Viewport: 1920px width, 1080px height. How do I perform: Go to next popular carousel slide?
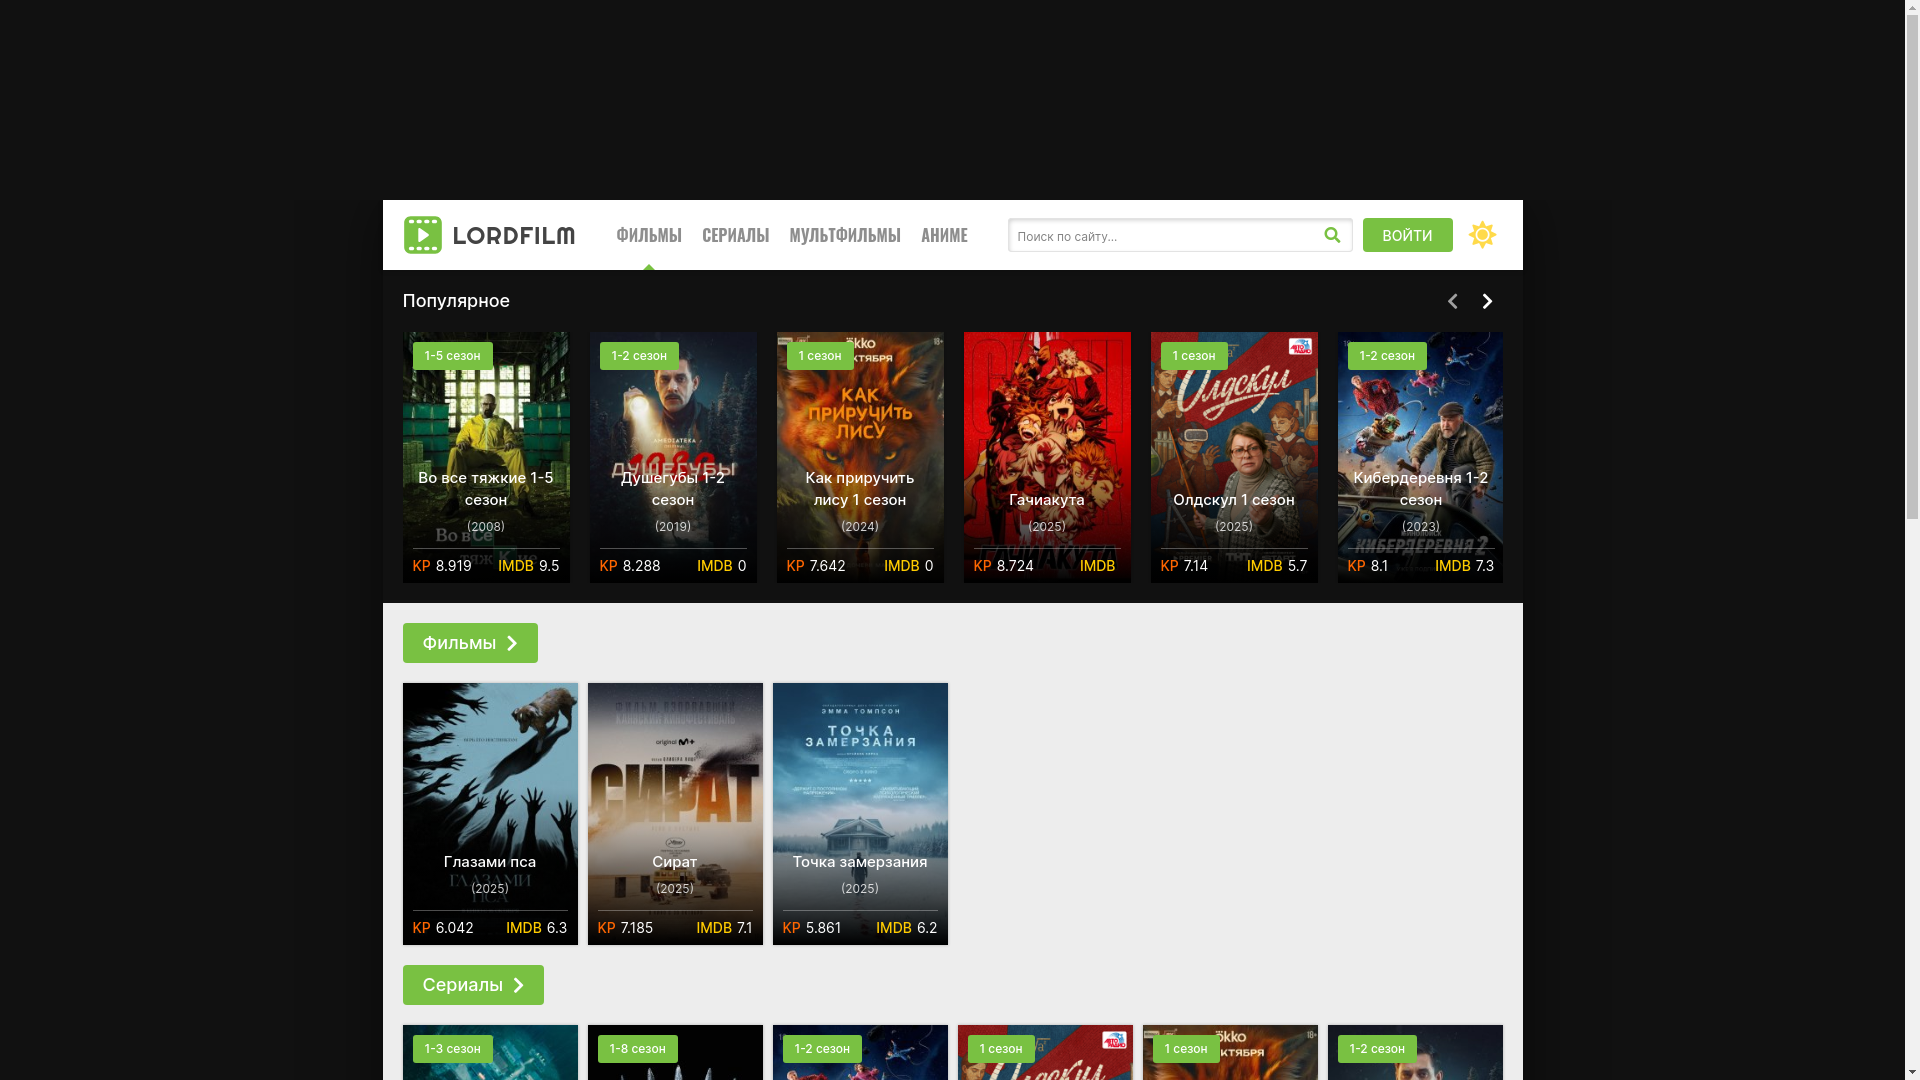1487,301
